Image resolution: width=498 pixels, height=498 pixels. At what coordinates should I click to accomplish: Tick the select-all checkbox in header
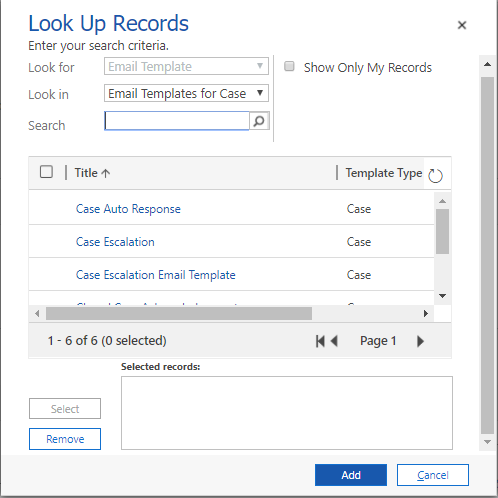point(46,172)
